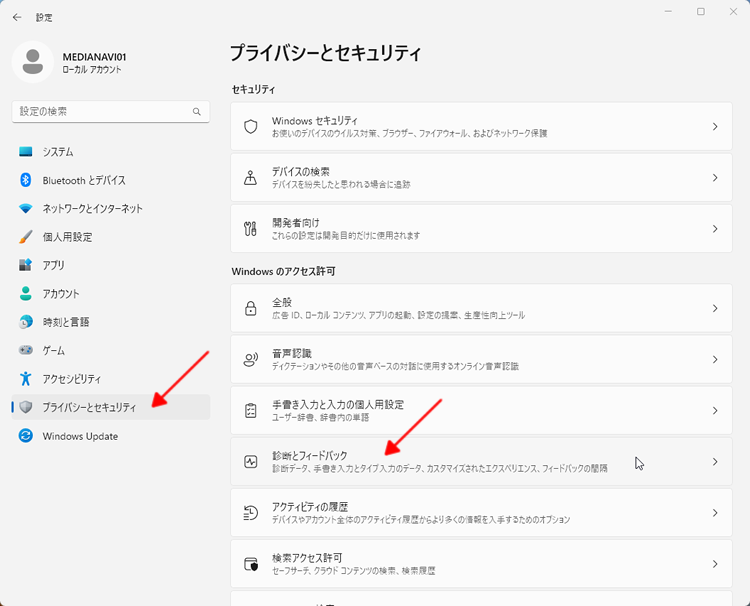Go to 時刻と言語 settings
750x606 pixels.
coord(110,322)
